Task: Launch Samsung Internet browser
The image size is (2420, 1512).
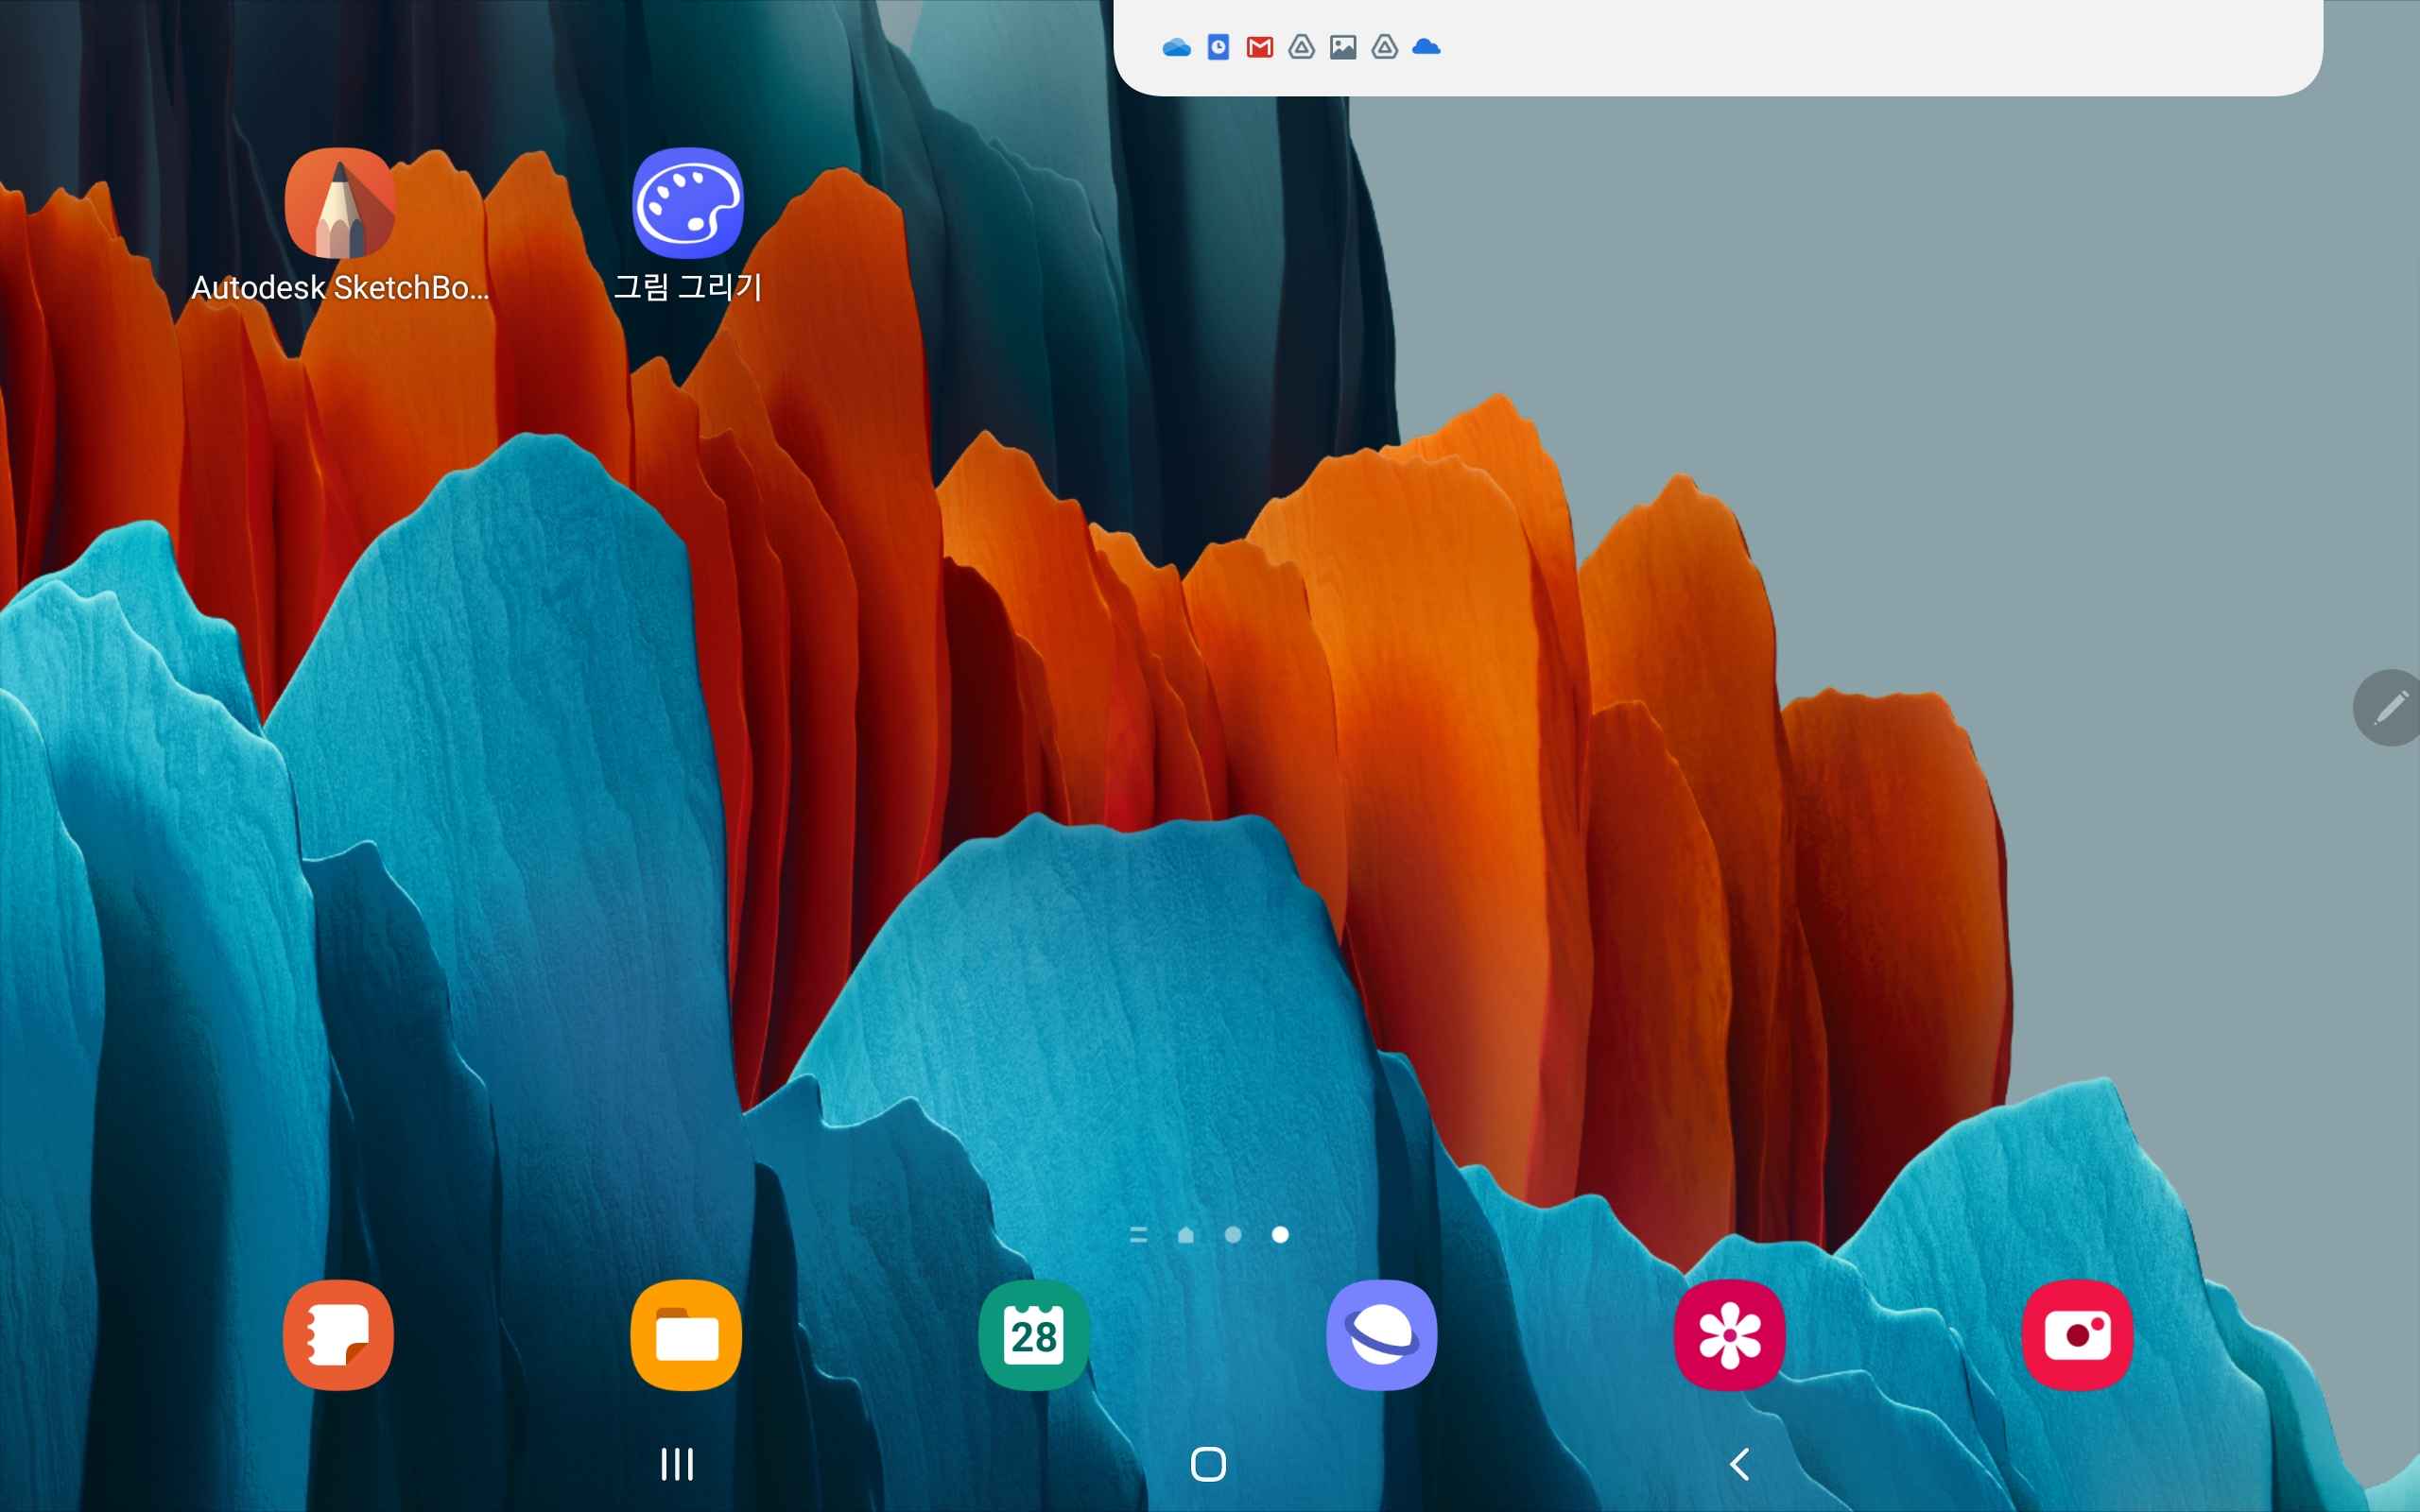Action: [1382, 1334]
